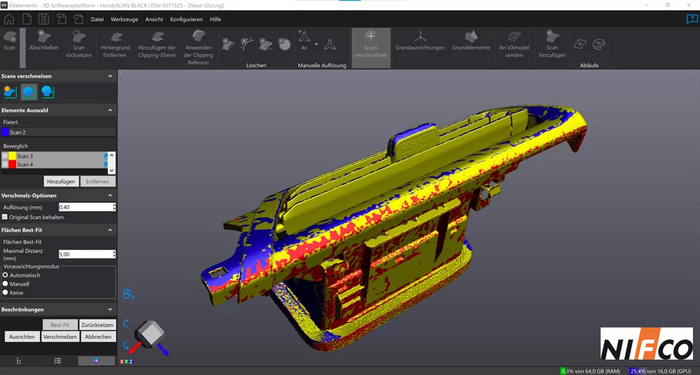Click Scan hinzufügen toolbar icon

click(x=552, y=37)
